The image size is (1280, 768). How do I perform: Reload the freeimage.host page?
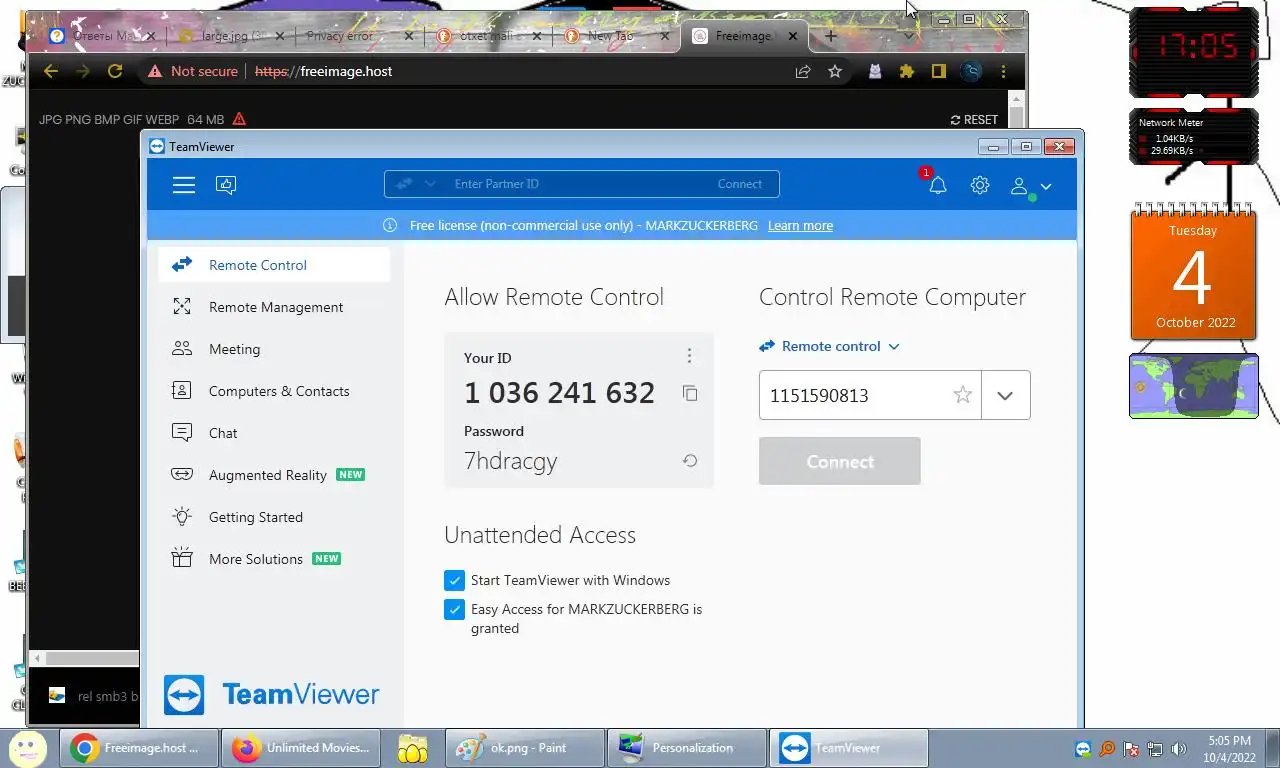click(x=115, y=71)
